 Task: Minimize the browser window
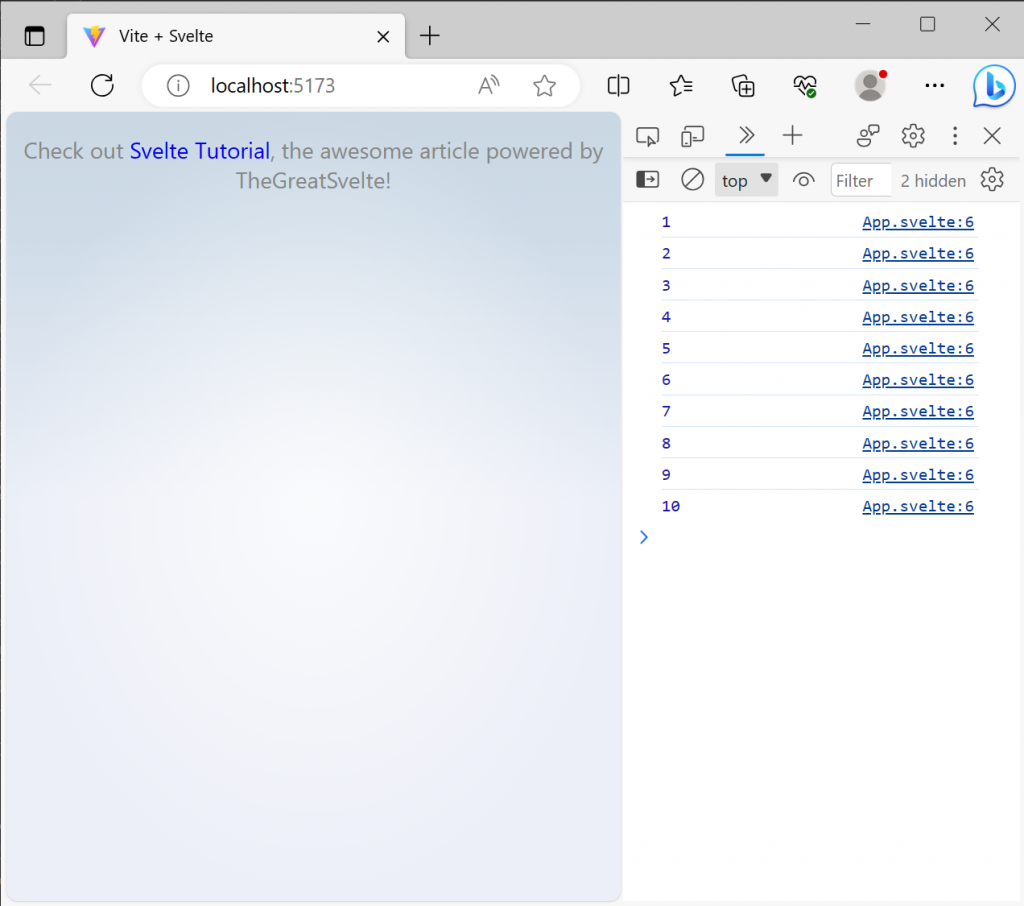(863, 24)
